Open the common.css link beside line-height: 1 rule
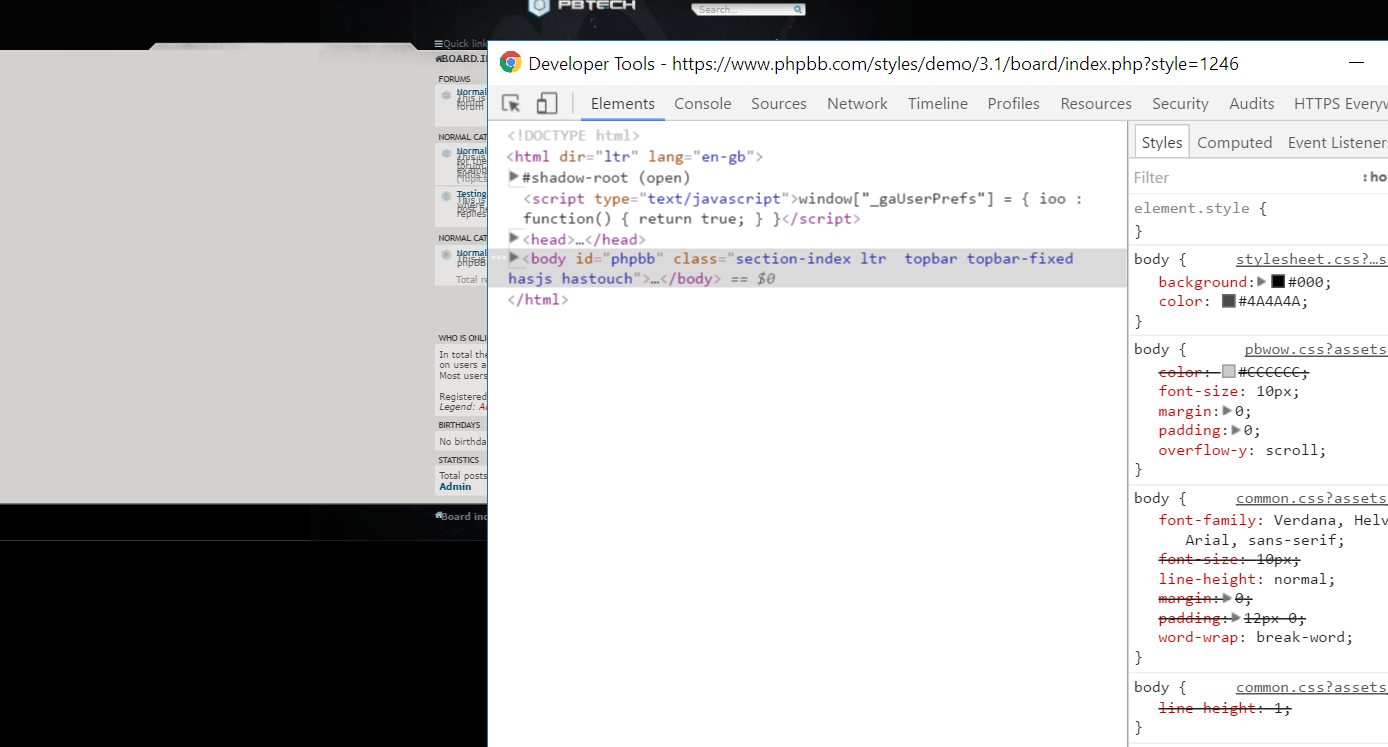The image size is (1388, 747). 1311,687
